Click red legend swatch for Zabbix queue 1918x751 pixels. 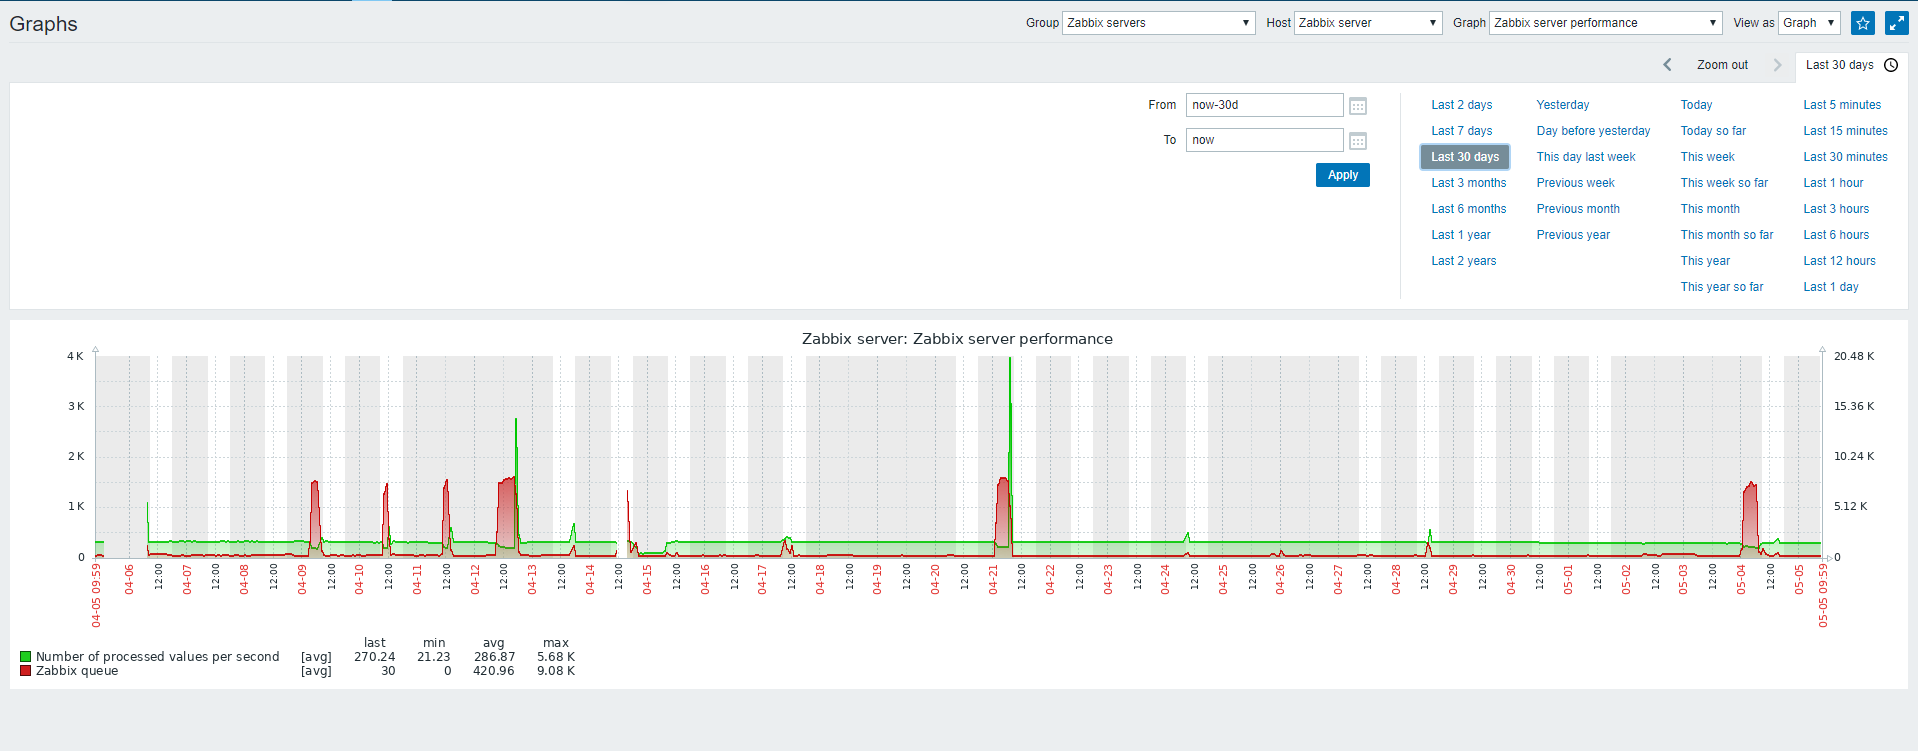coord(25,671)
